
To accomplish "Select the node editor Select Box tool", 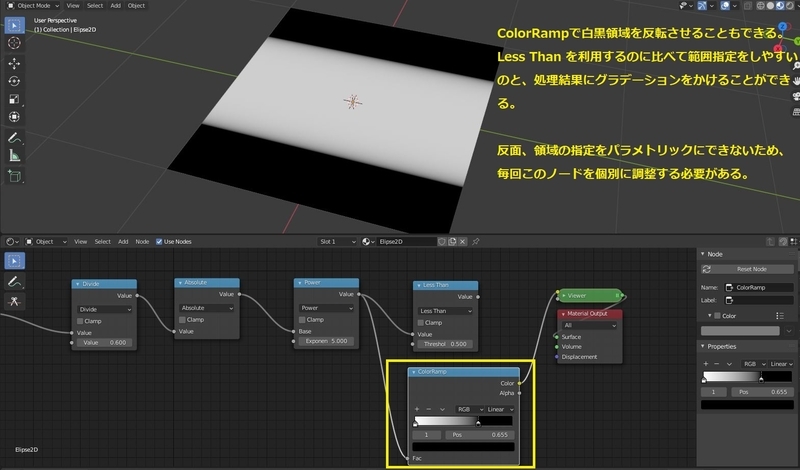I will [14, 261].
